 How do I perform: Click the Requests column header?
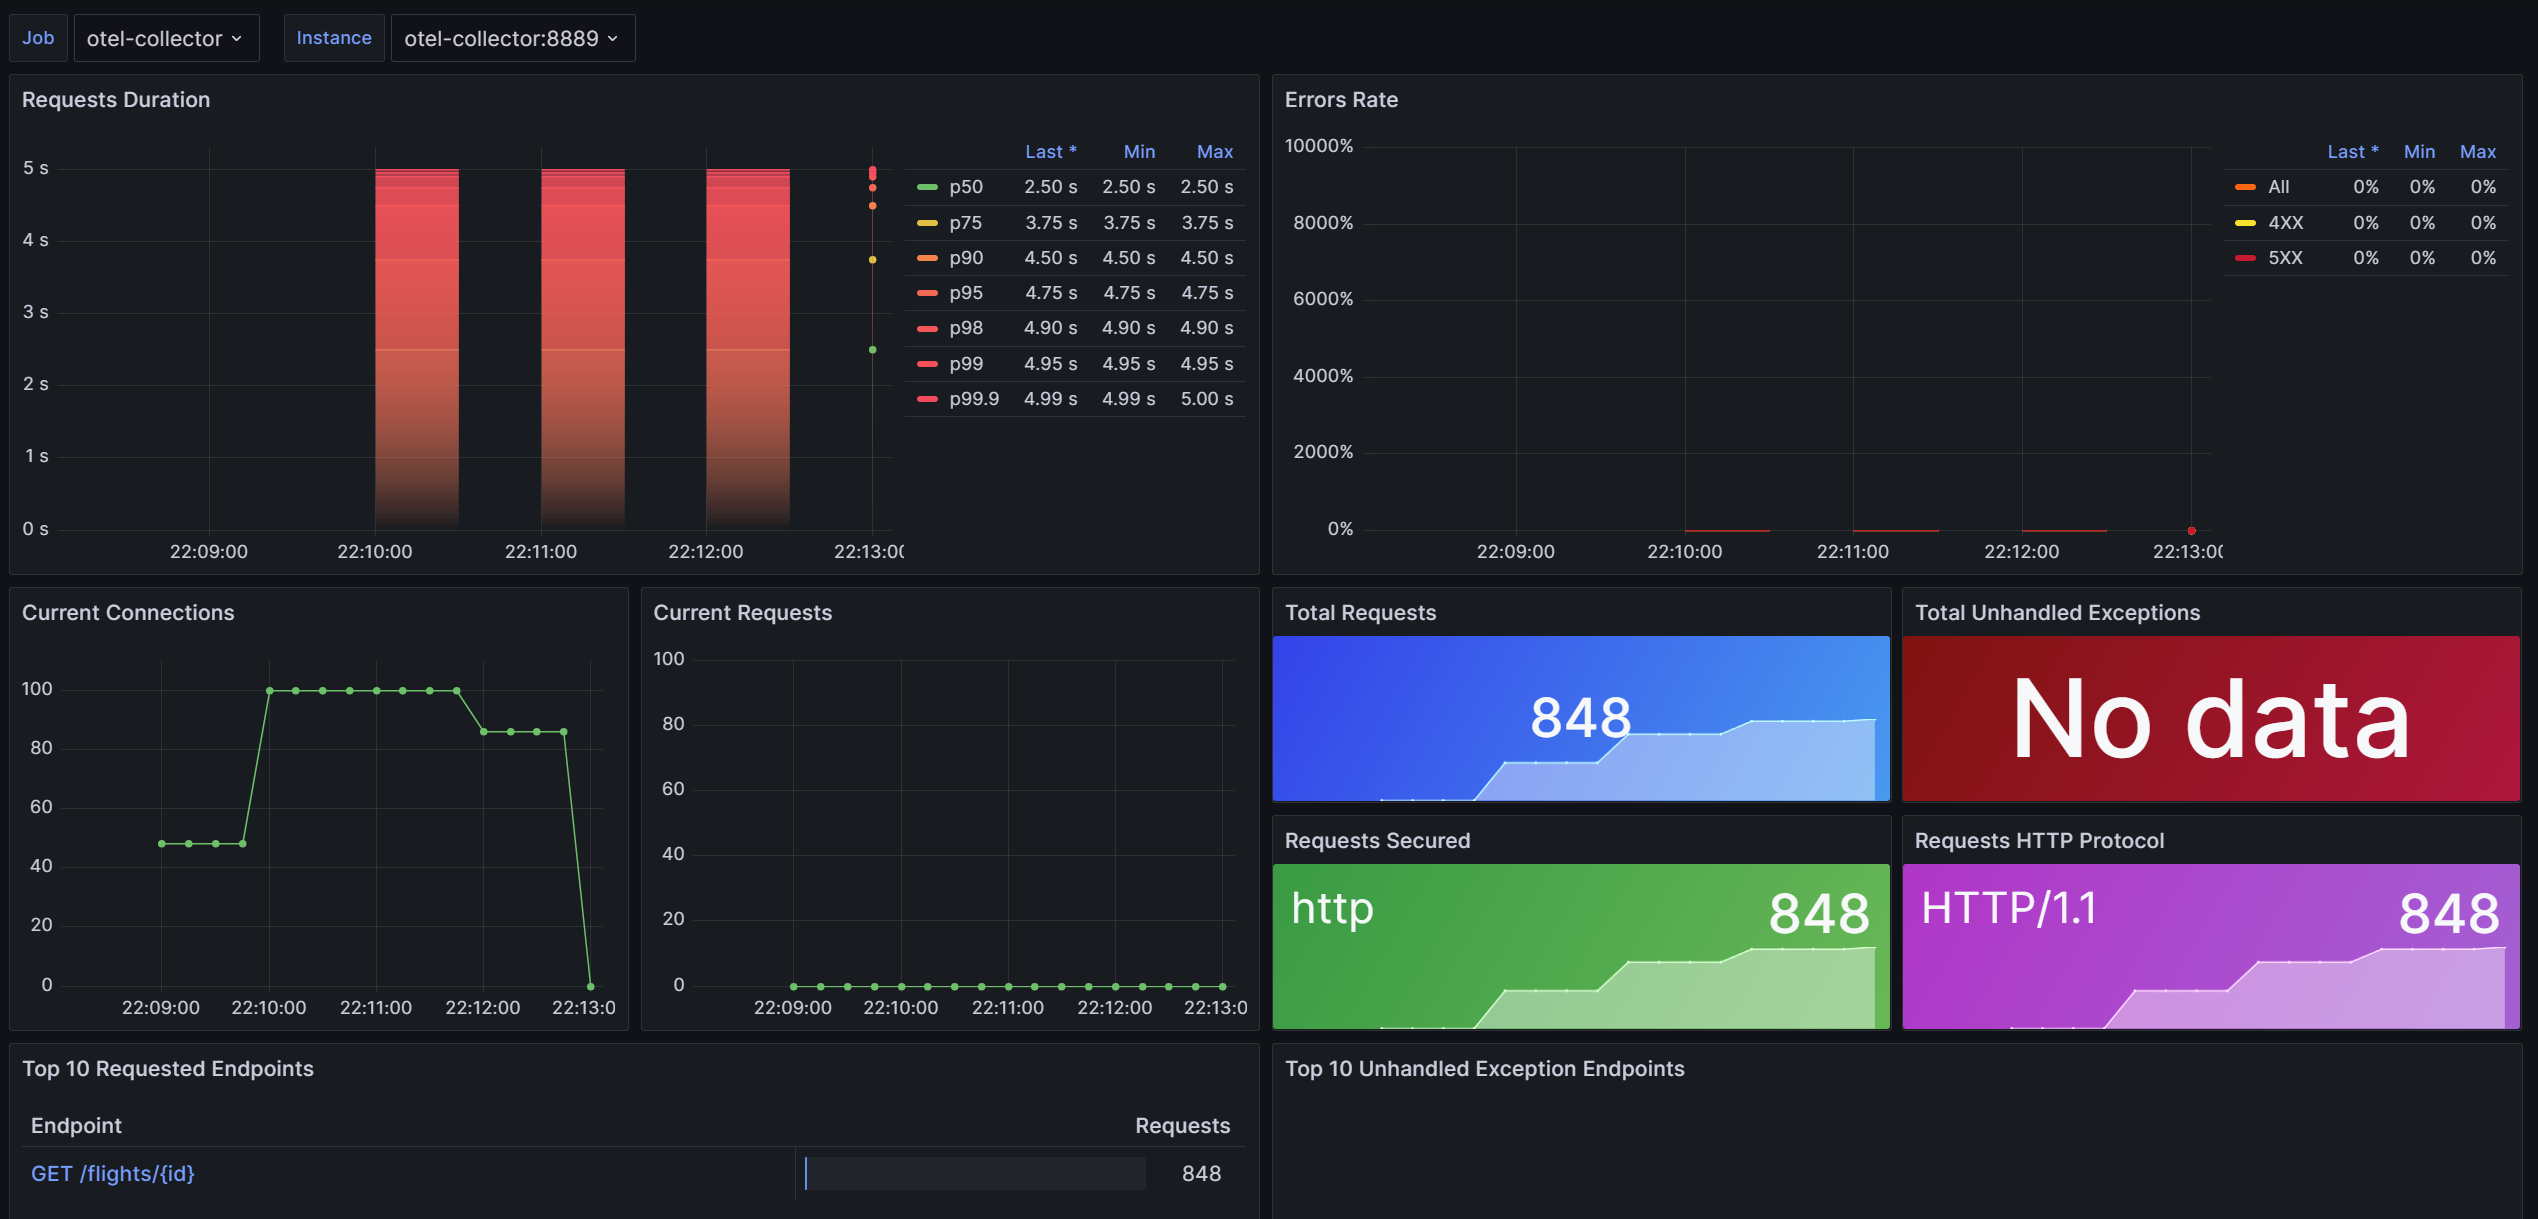pyautogui.click(x=1182, y=1126)
